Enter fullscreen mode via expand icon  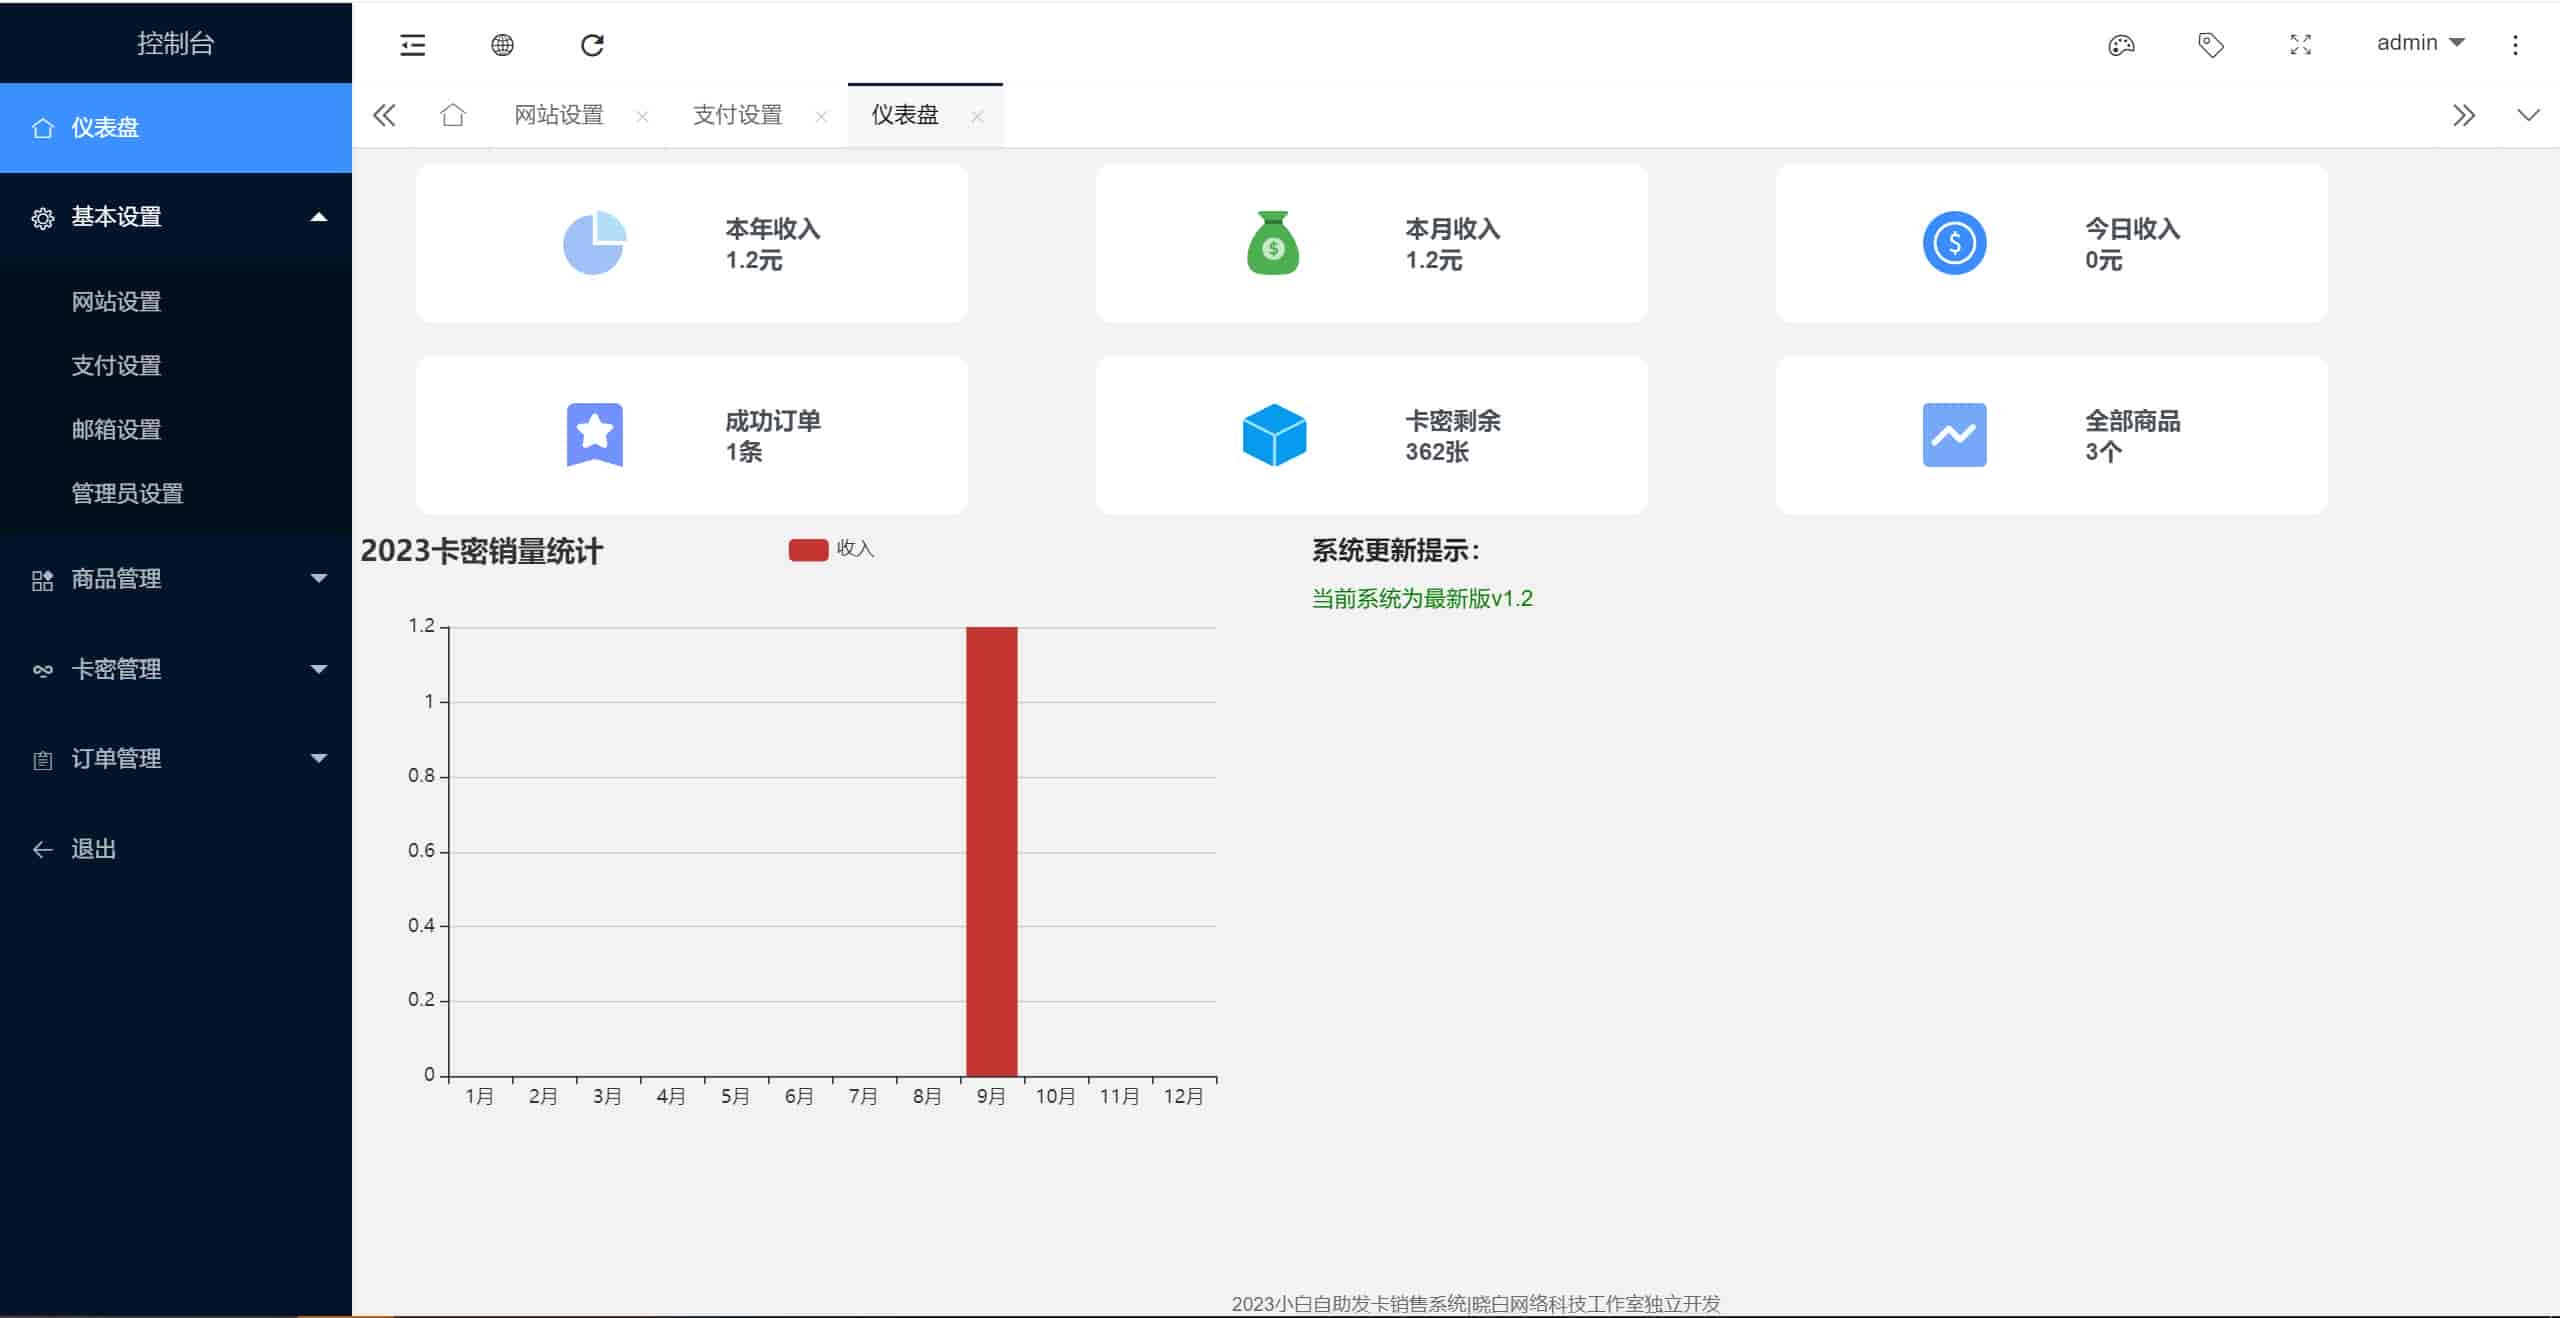tap(2300, 45)
